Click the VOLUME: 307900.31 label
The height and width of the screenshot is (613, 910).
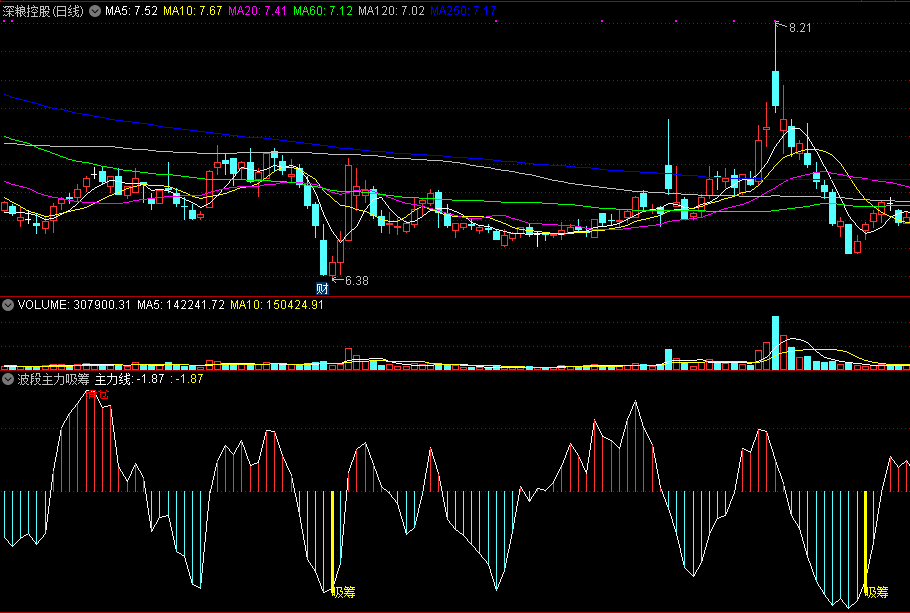(74, 305)
